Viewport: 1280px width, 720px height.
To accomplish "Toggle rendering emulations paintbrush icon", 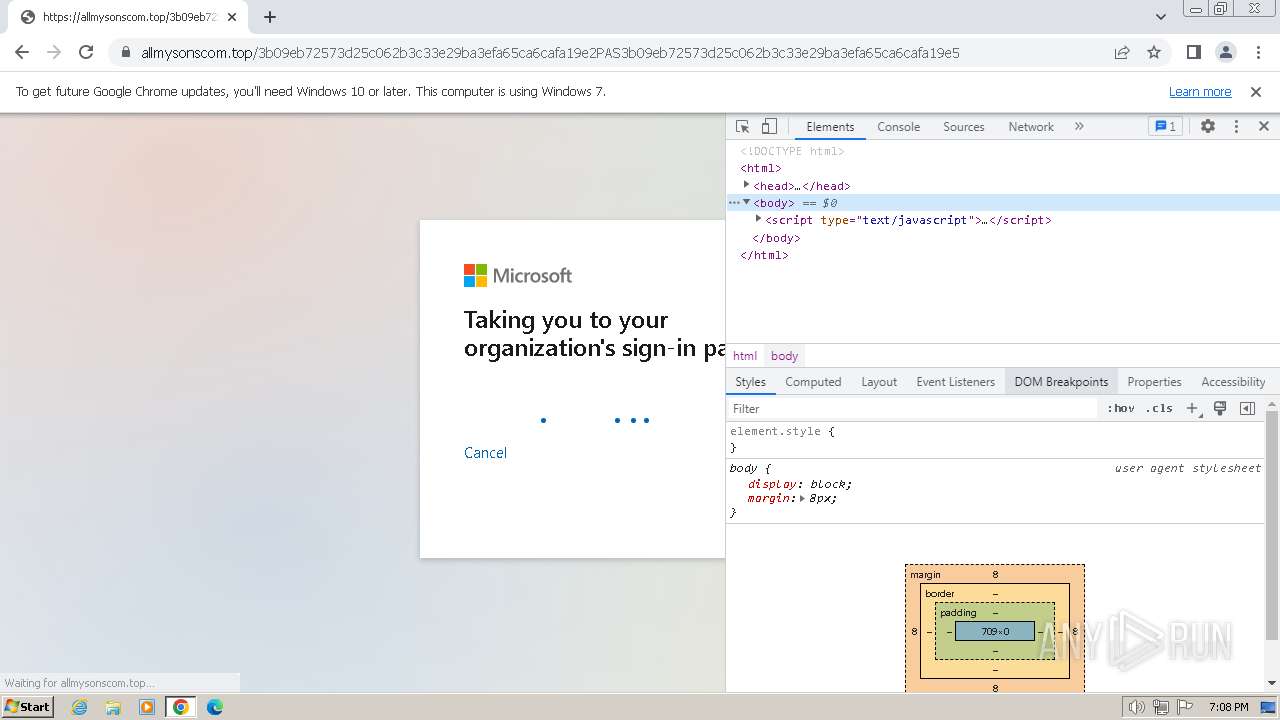I will (1220, 408).
